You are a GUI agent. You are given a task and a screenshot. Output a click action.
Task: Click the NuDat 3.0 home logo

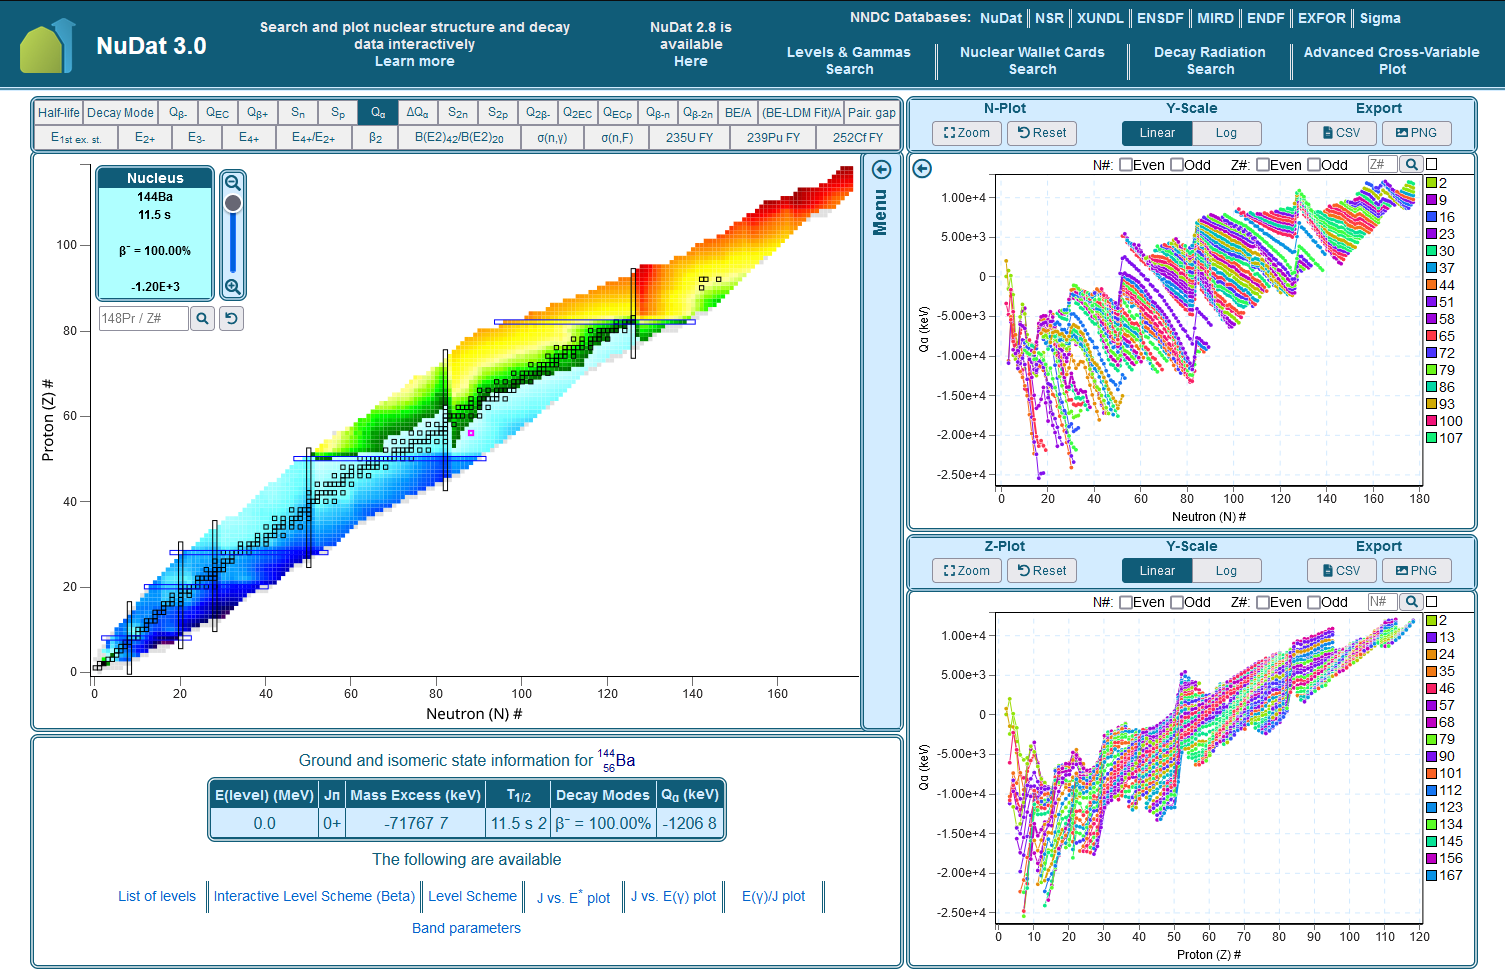click(x=47, y=46)
